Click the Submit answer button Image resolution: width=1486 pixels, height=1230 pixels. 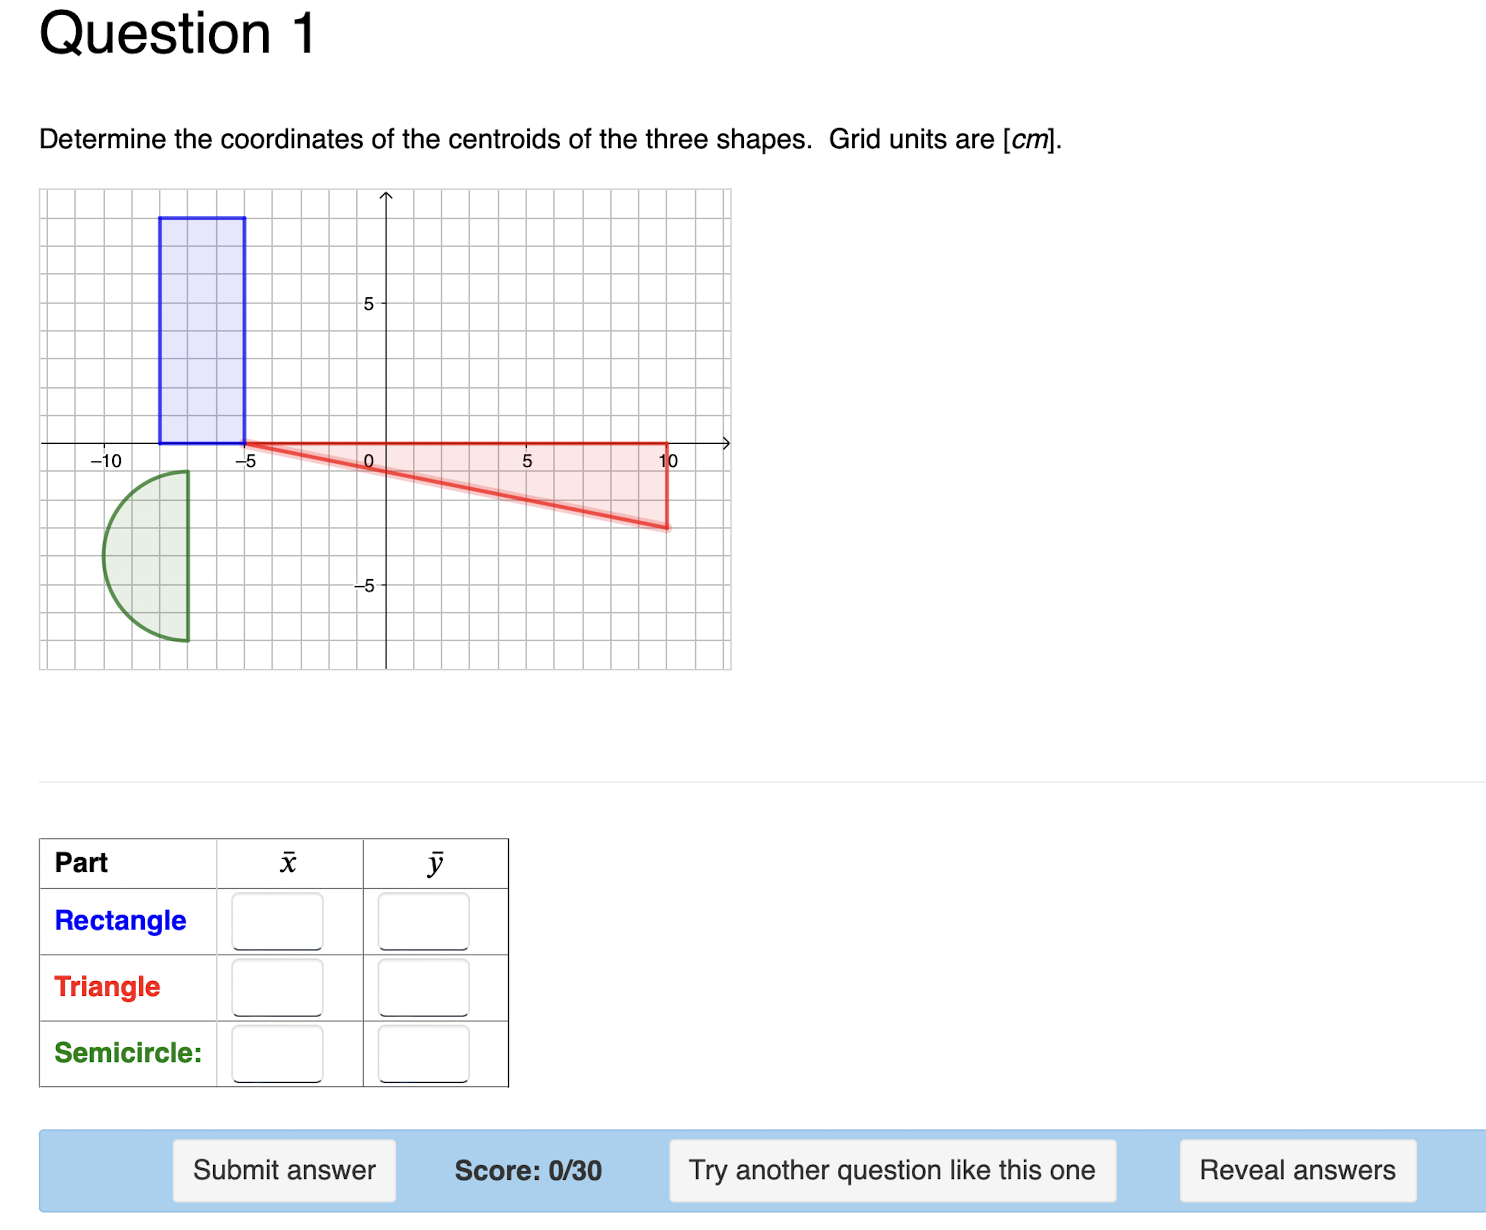(284, 1169)
